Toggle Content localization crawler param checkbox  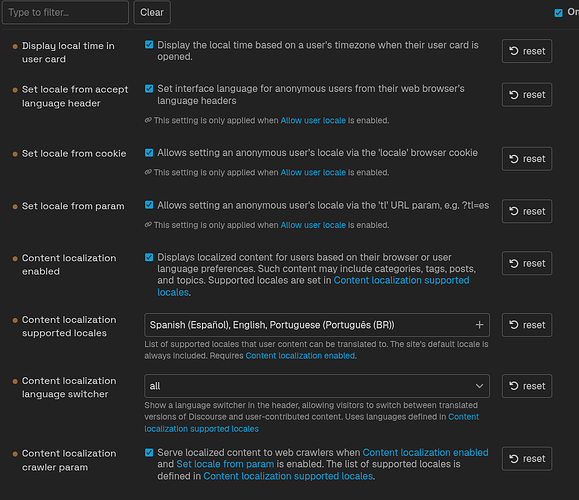coord(149,452)
